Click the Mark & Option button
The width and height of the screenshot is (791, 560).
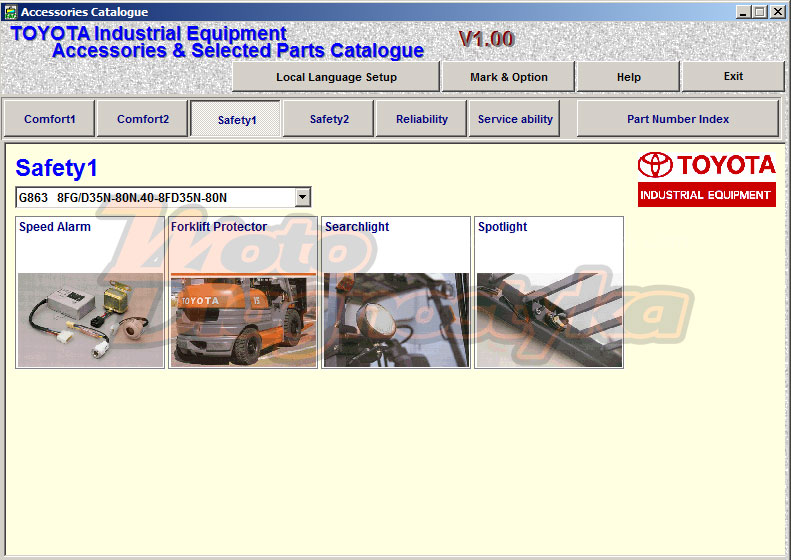point(508,77)
